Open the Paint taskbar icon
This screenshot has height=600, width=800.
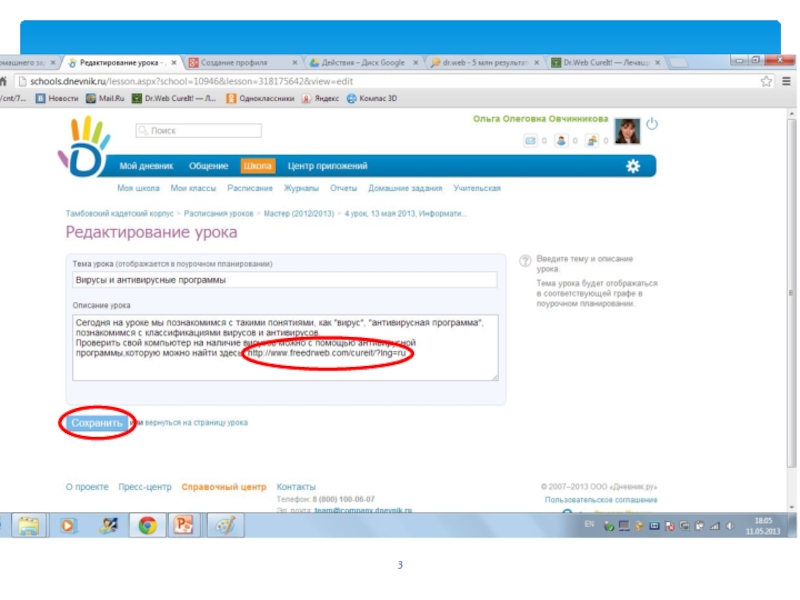coord(225,526)
